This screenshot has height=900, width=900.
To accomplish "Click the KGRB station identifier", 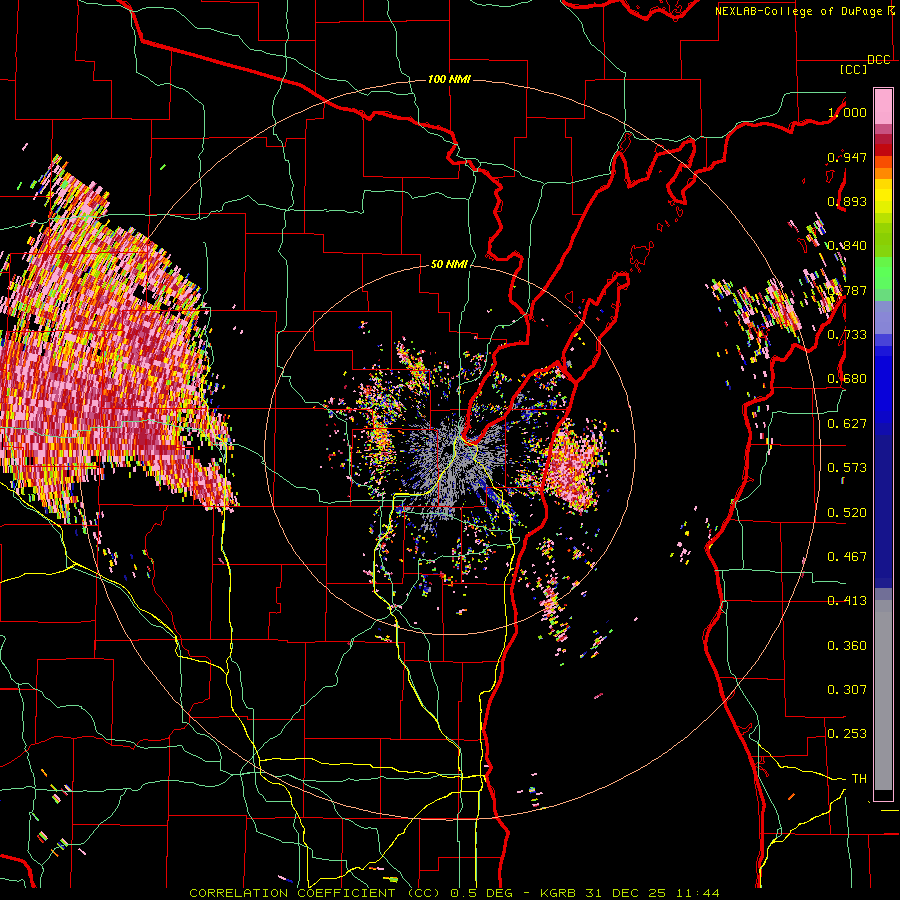I will click(559, 893).
